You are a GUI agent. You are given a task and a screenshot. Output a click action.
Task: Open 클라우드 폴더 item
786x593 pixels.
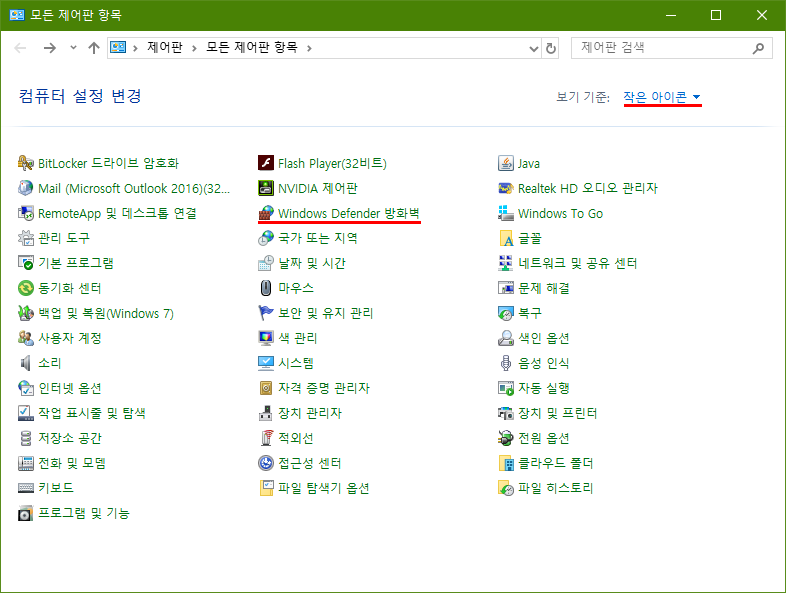point(546,463)
